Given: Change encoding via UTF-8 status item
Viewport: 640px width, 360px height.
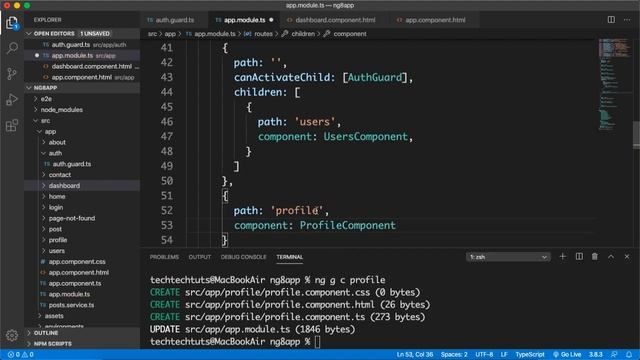Looking at the screenshot, I should [x=484, y=354].
